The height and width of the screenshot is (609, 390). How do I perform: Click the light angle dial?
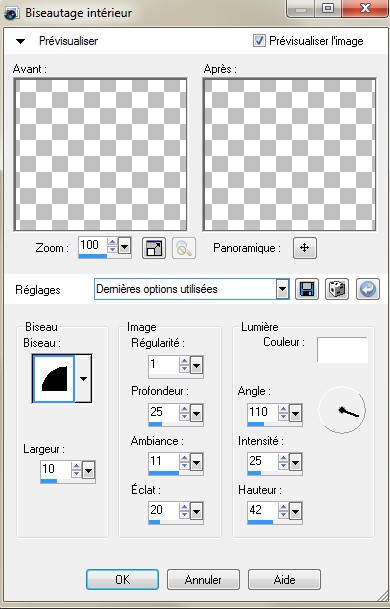342,410
